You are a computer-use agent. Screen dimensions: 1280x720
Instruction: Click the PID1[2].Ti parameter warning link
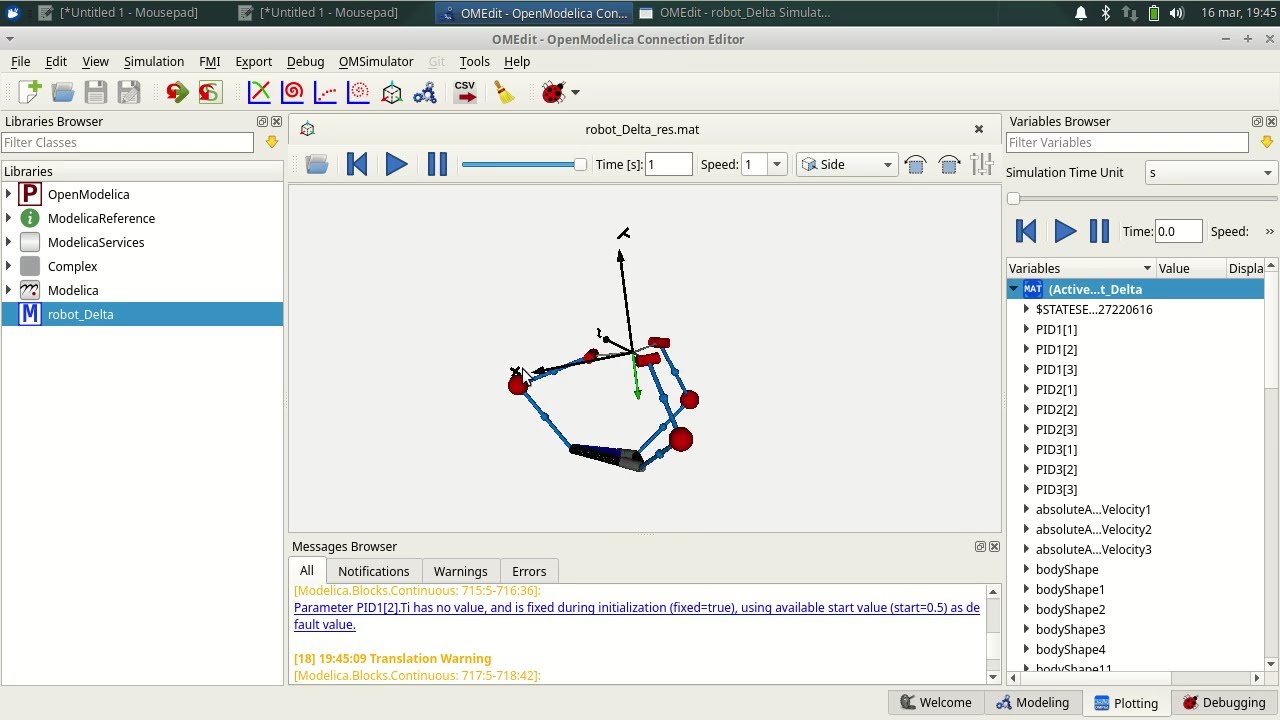click(637, 616)
